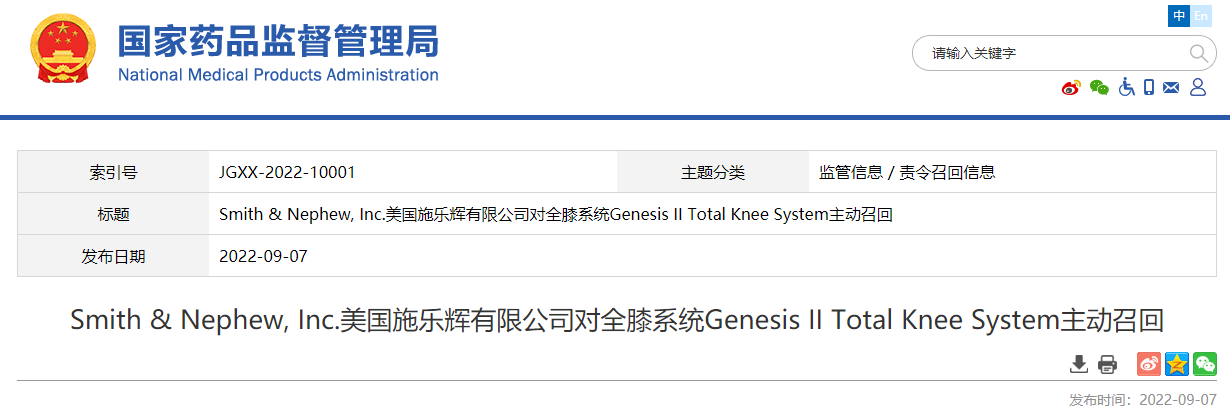The width and height of the screenshot is (1230, 411).
Task: Open the header Weibo icon
Action: [x=1071, y=88]
